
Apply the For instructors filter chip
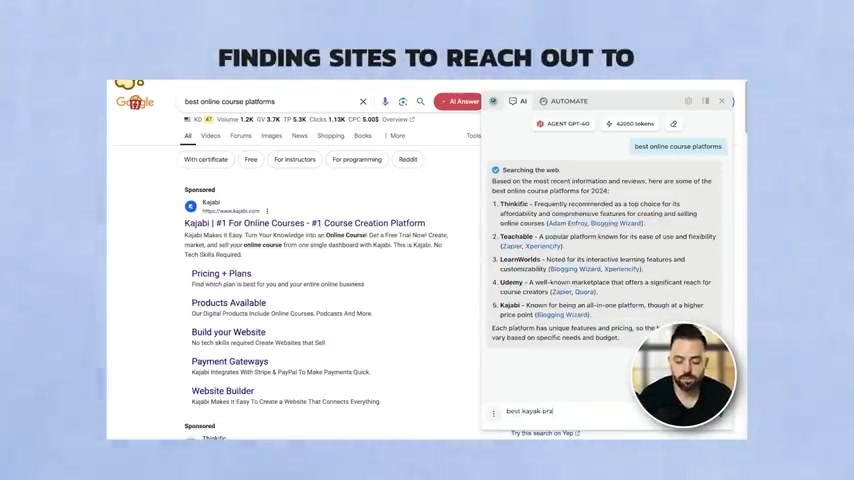pos(295,160)
